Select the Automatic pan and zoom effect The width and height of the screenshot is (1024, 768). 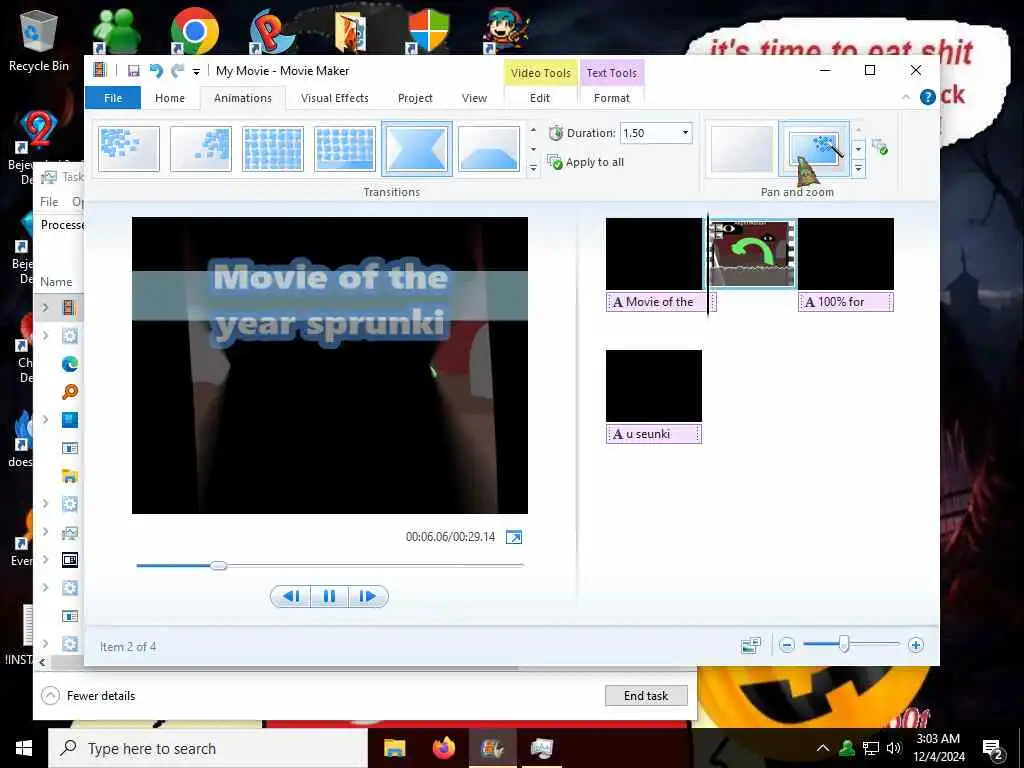(814, 149)
